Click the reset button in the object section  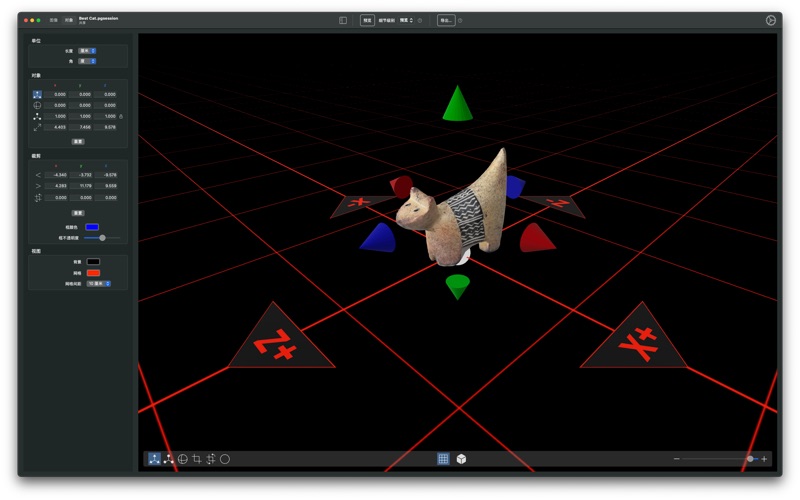pyautogui.click(x=78, y=141)
